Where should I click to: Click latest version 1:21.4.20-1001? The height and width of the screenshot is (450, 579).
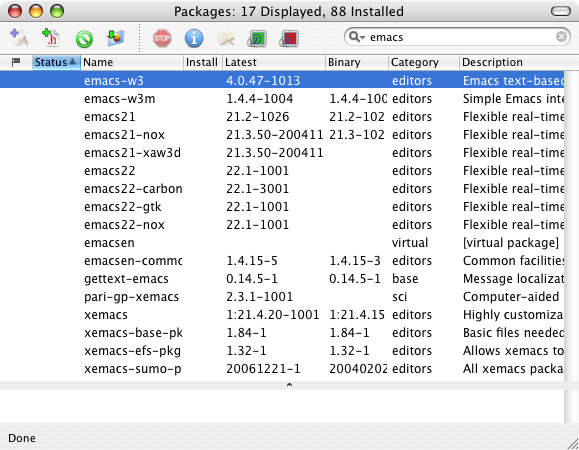click(x=273, y=315)
